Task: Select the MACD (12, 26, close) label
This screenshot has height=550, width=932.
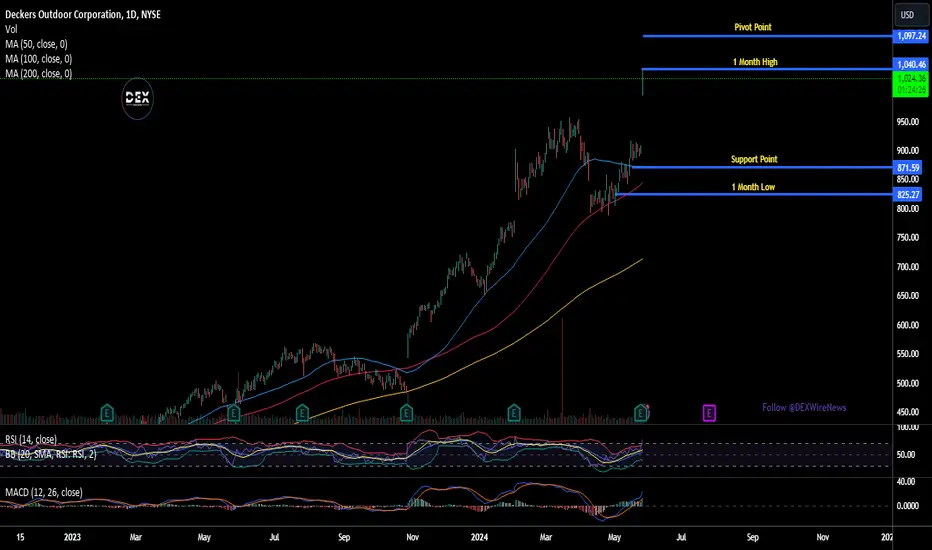Action: click(x=44, y=492)
